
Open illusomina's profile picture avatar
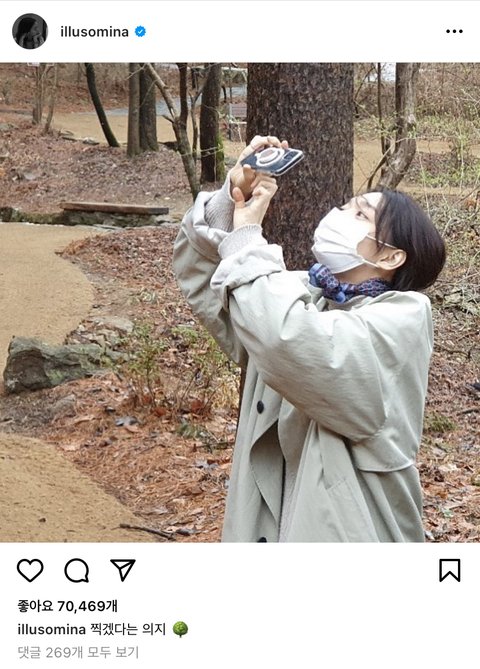(30, 31)
